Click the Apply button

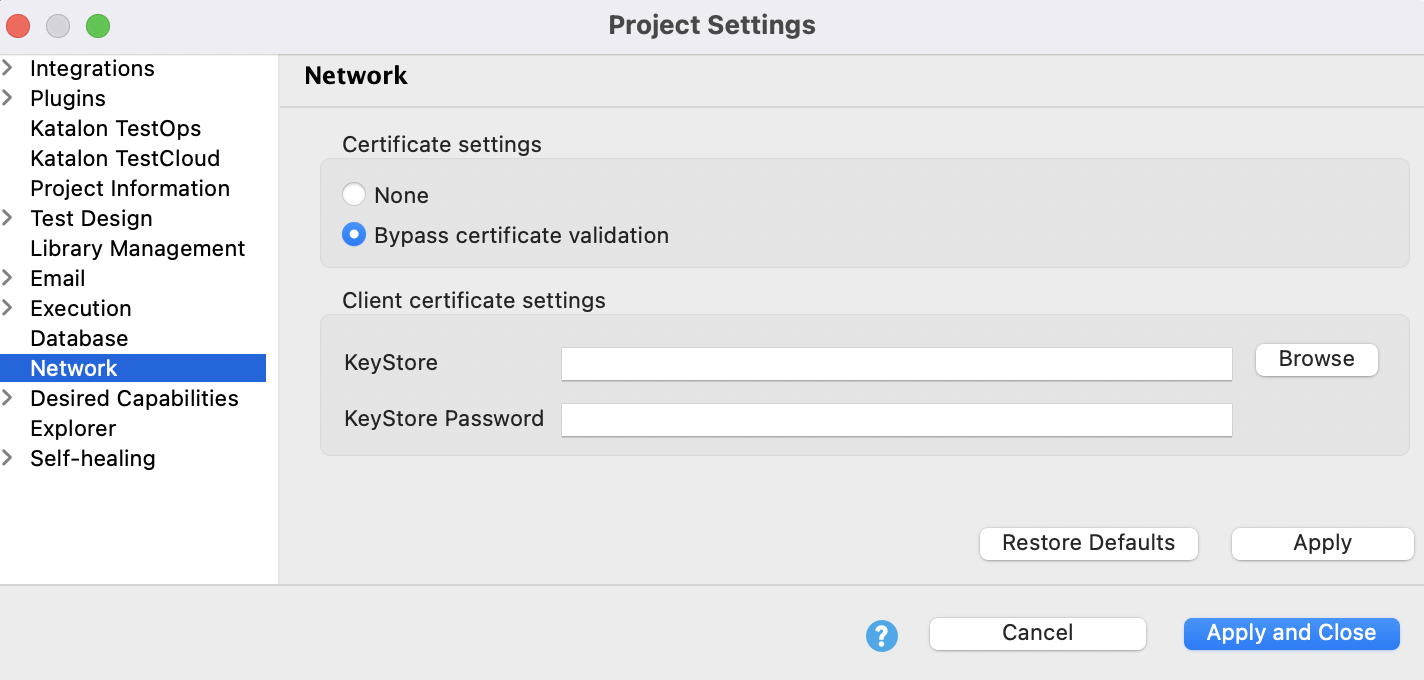pos(1321,543)
